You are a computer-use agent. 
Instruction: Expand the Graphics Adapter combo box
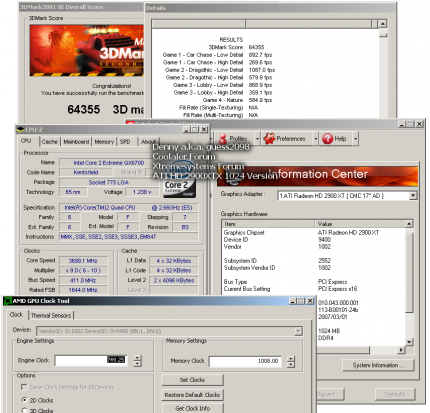click(413, 196)
